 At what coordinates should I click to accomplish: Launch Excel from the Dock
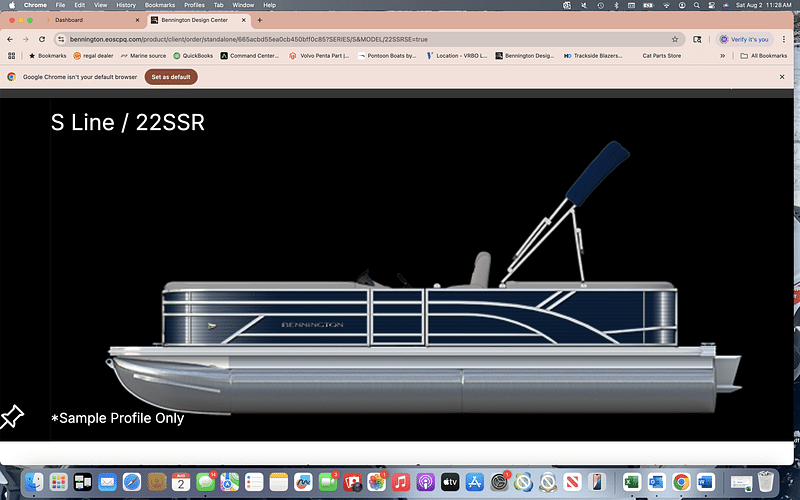tap(632, 482)
